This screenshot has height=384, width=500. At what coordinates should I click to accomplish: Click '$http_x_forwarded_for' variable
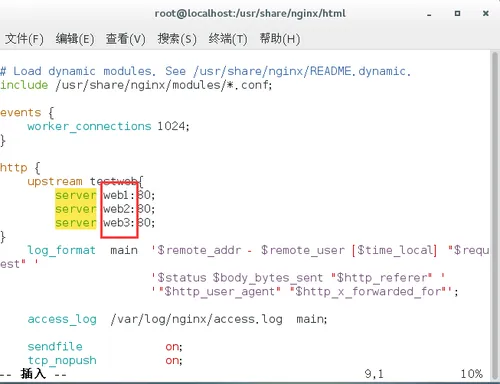click(368, 292)
